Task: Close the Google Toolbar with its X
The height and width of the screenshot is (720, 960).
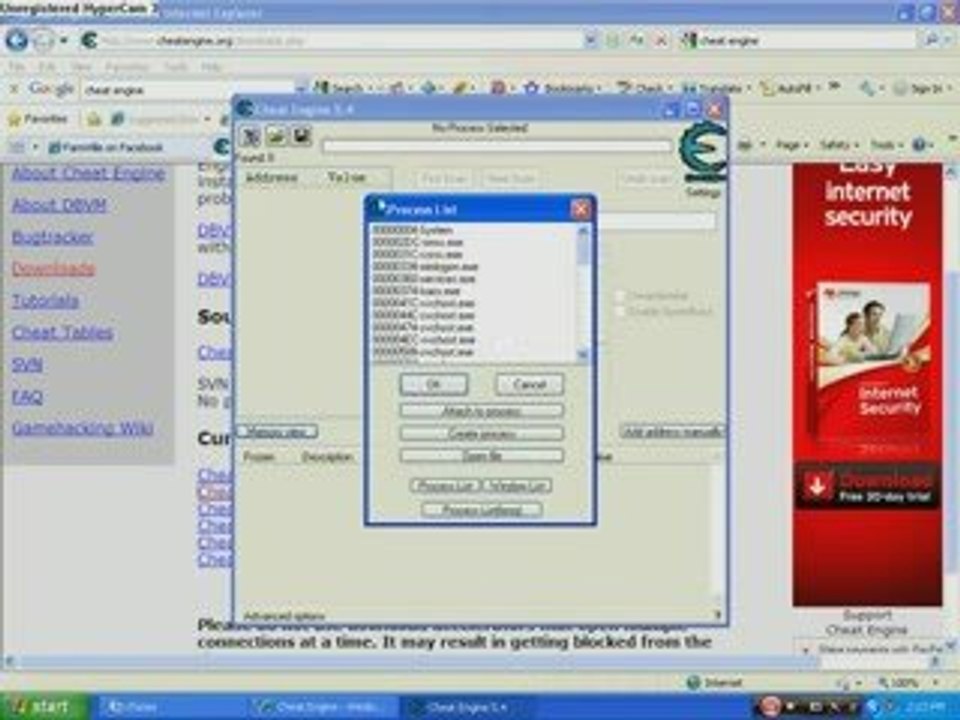Action: pos(13,89)
